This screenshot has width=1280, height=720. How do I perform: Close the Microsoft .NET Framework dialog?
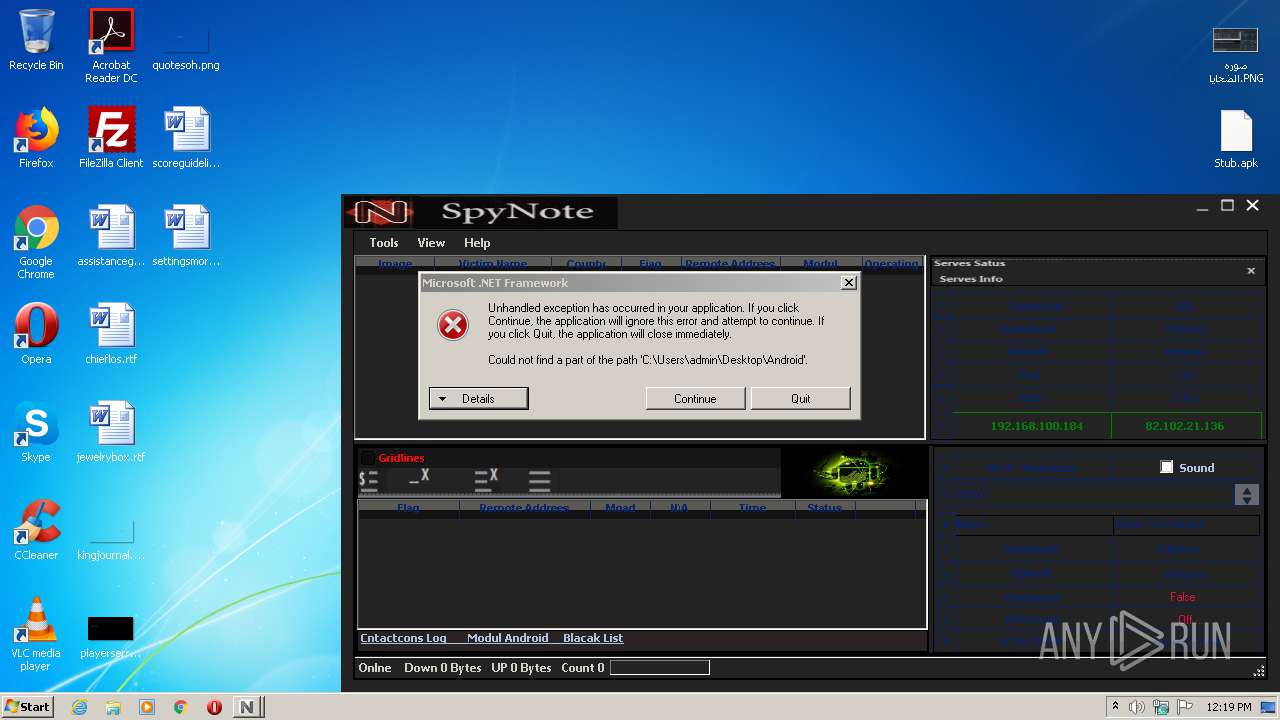pyautogui.click(x=848, y=283)
